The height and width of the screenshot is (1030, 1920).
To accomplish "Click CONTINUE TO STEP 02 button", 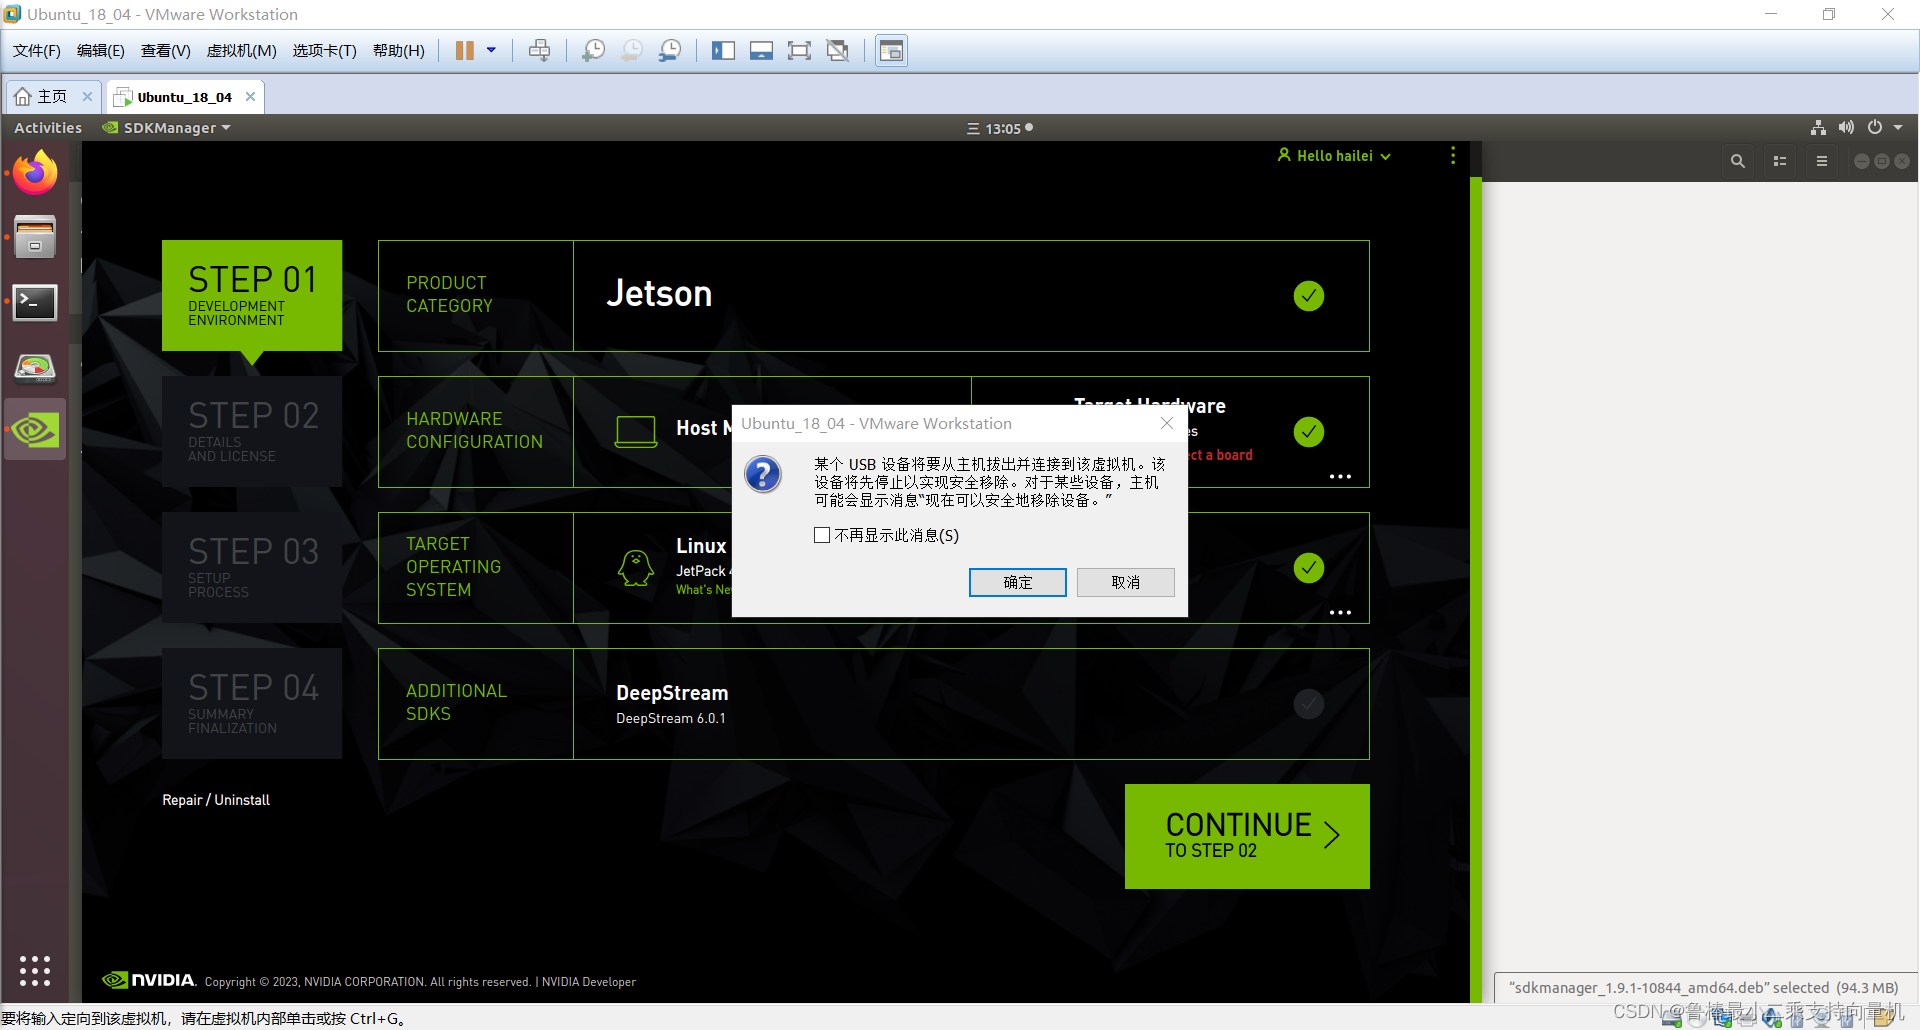I will pyautogui.click(x=1247, y=836).
